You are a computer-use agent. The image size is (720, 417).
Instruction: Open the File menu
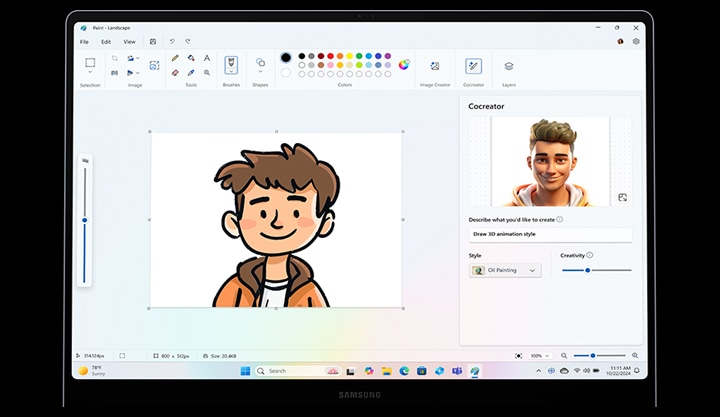tap(84, 42)
